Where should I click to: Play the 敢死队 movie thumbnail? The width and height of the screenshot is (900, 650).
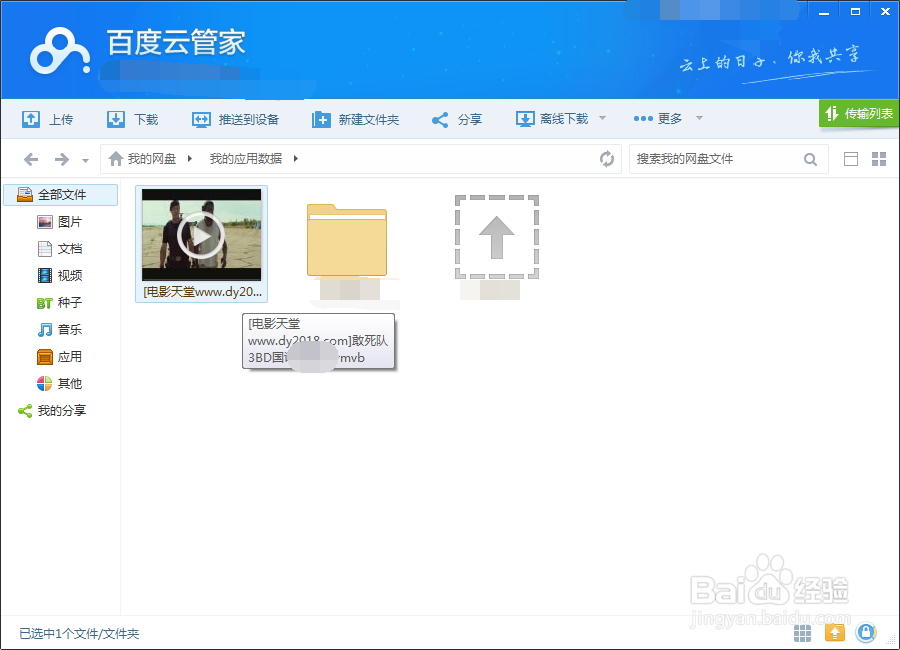point(201,235)
